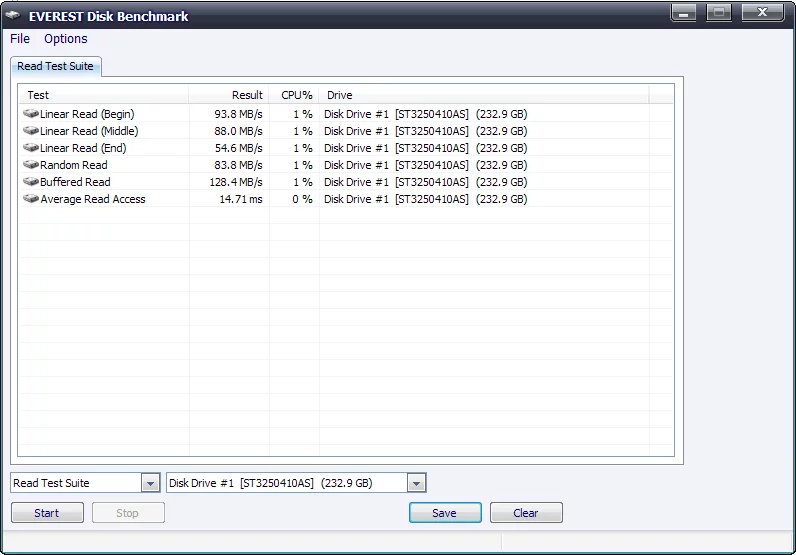Click the disk icon beside Average Read Access

tap(31, 199)
